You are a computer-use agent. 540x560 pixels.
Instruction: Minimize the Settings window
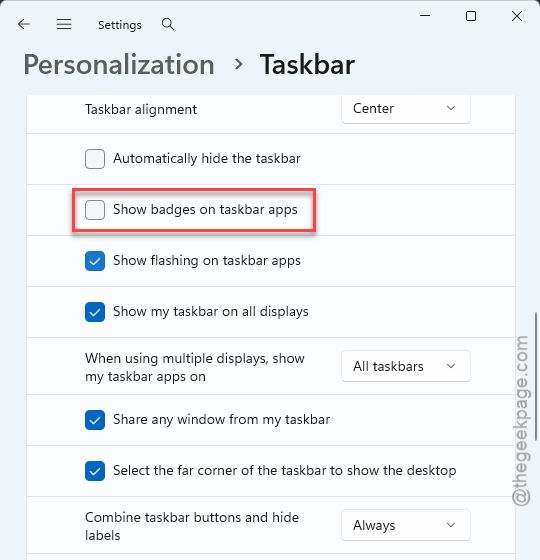pyautogui.click(x=425, y=16)
